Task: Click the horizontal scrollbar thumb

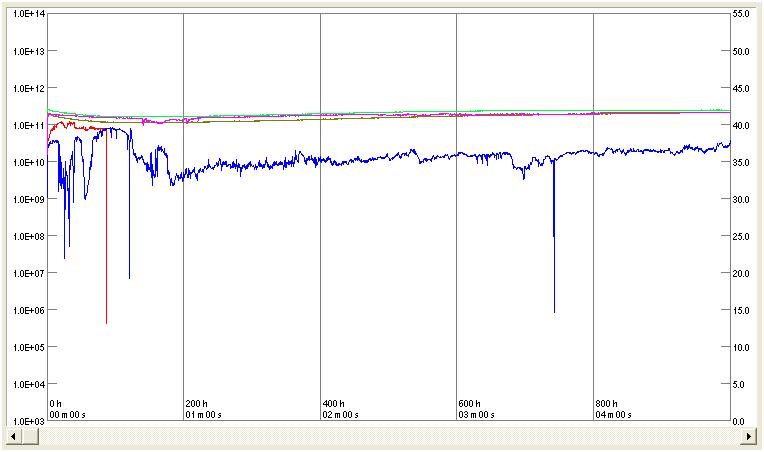Action: pos(30,436)
